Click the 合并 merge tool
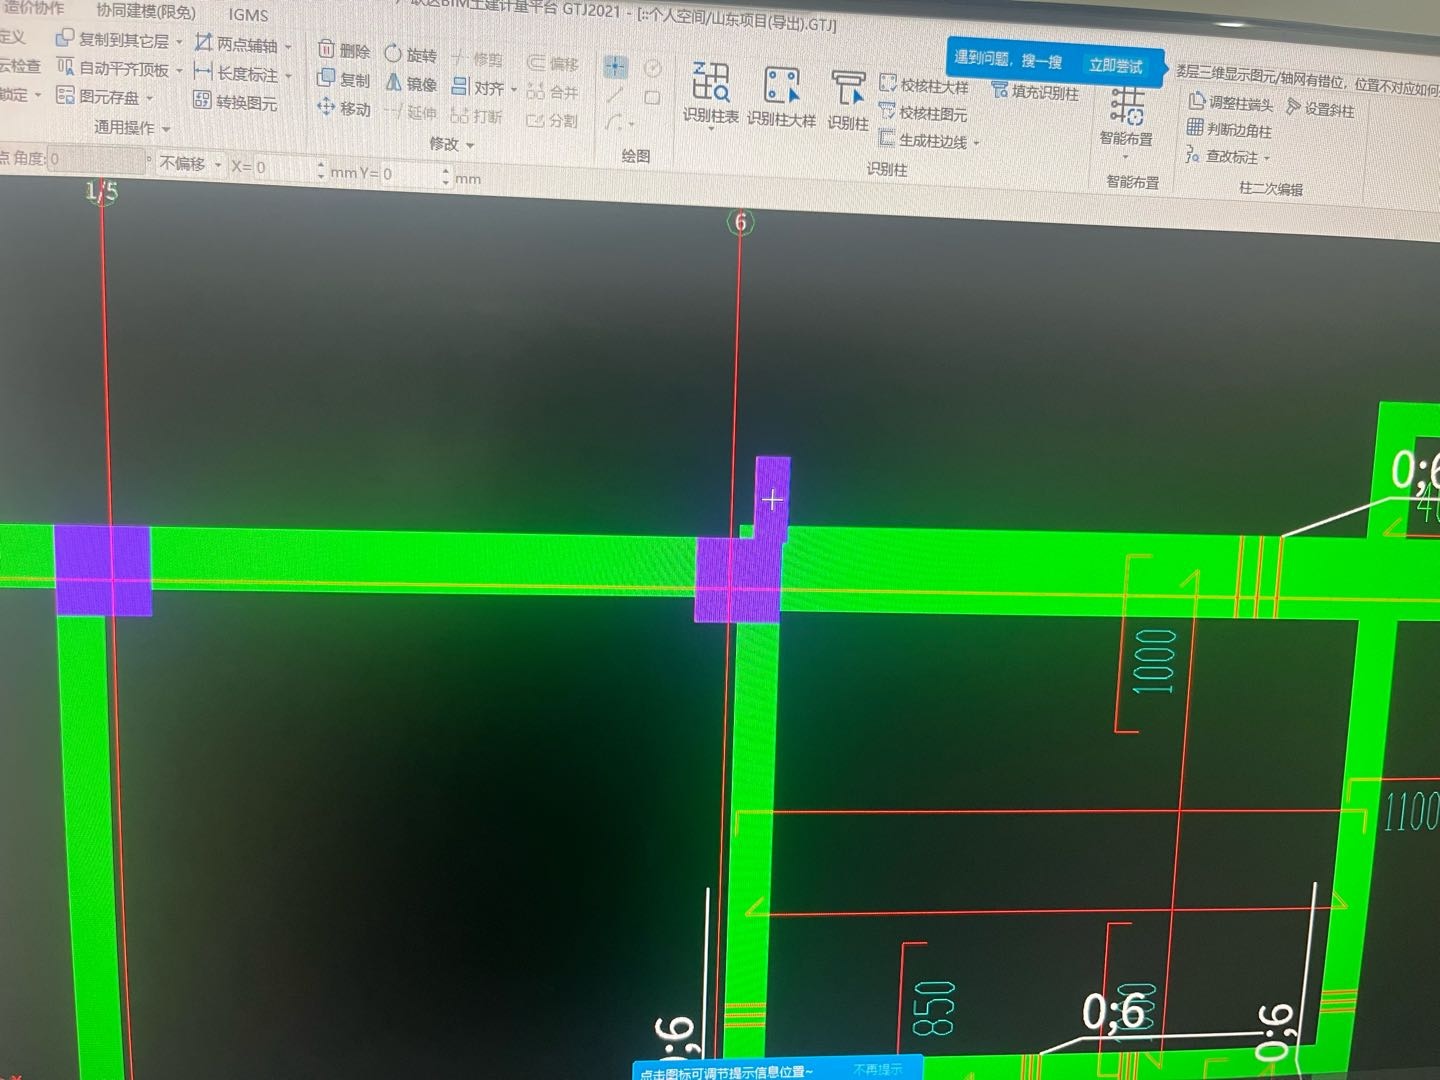This screenshot has width=1440, height=1080. pos(553,92)
